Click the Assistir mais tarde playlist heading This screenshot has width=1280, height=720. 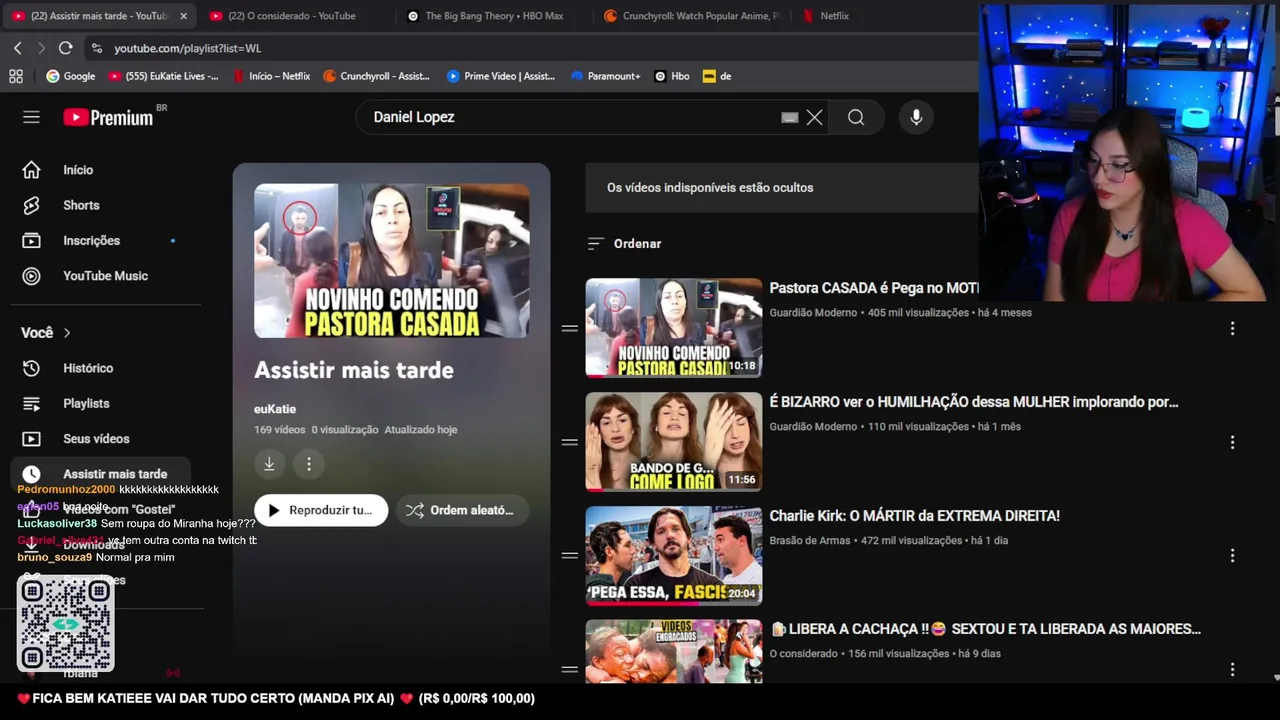point(354,370)
